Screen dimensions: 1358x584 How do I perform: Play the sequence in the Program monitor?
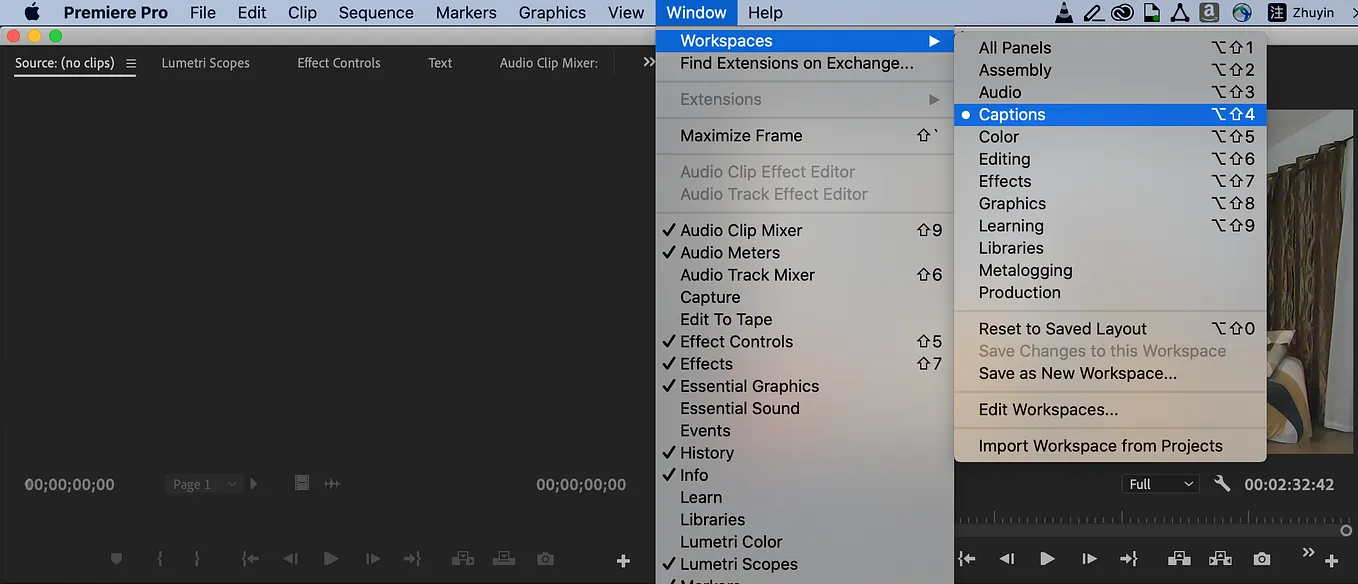coord(1047,559)
